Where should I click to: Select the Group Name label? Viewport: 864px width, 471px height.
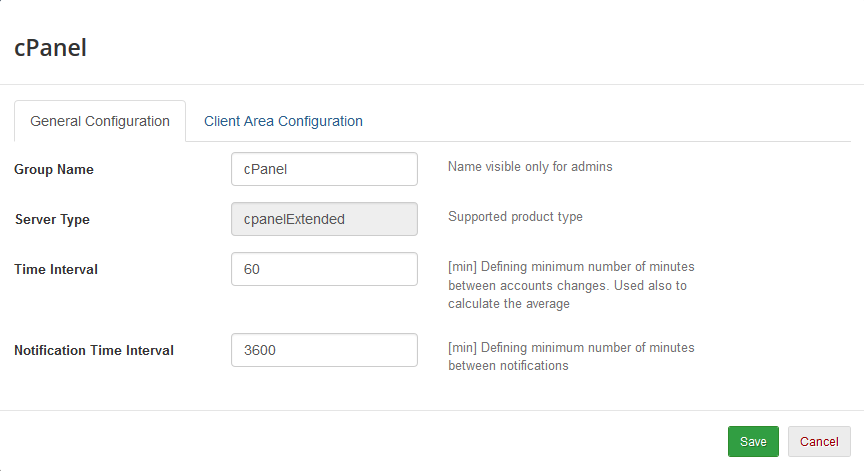click(54, 170)
